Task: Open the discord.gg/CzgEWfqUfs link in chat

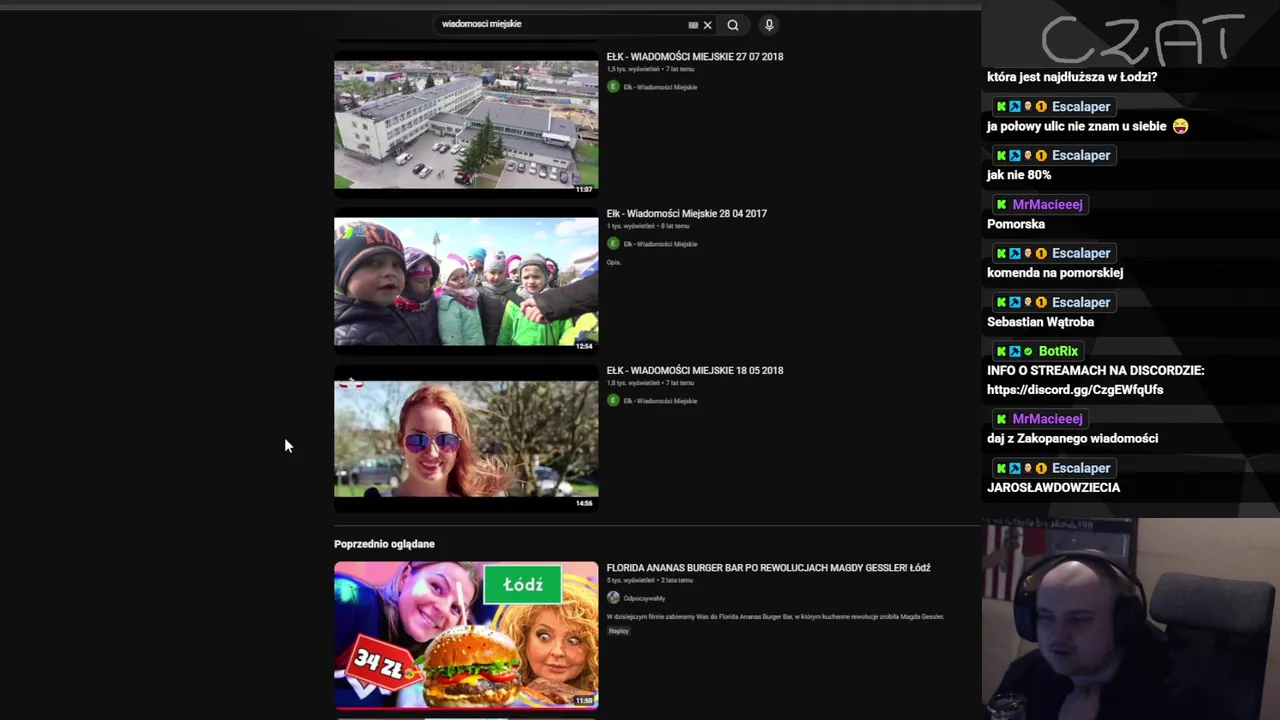Action: (x=1075, y=390)
